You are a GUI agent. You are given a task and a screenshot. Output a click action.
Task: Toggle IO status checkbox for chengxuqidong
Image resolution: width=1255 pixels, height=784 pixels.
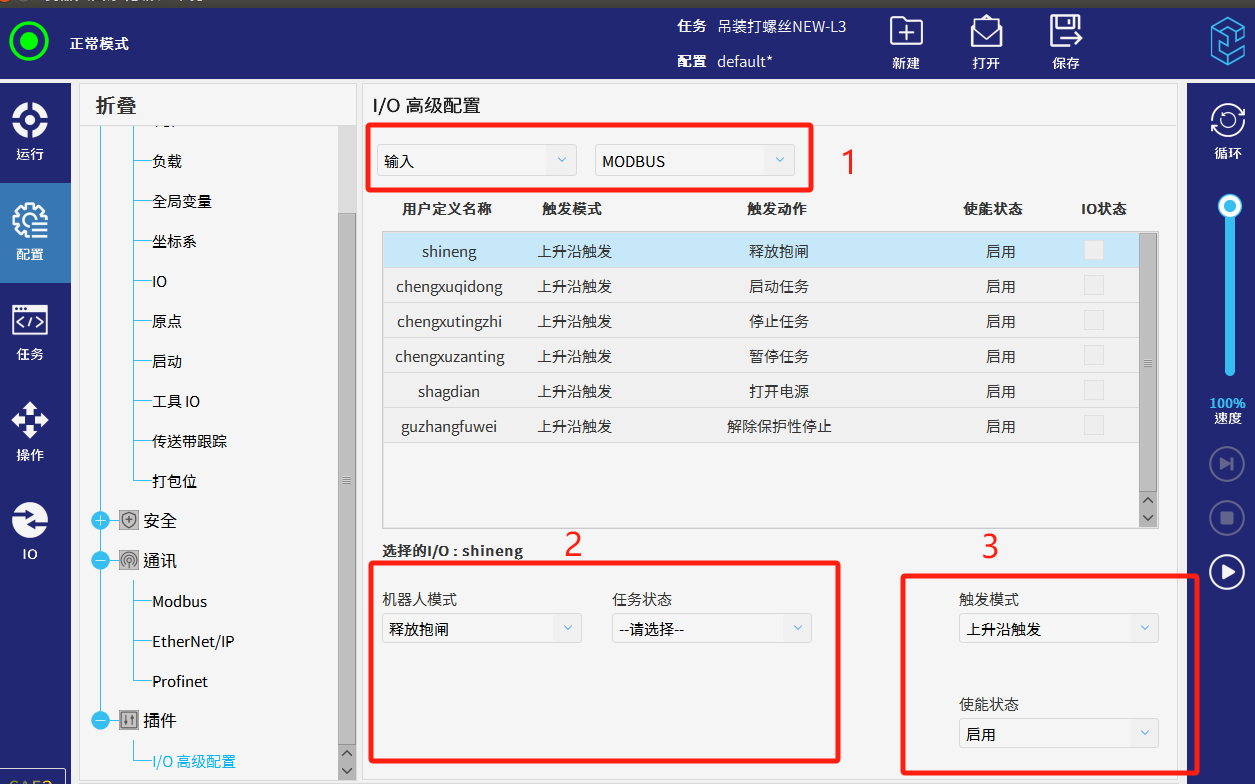pos(1094,286)
